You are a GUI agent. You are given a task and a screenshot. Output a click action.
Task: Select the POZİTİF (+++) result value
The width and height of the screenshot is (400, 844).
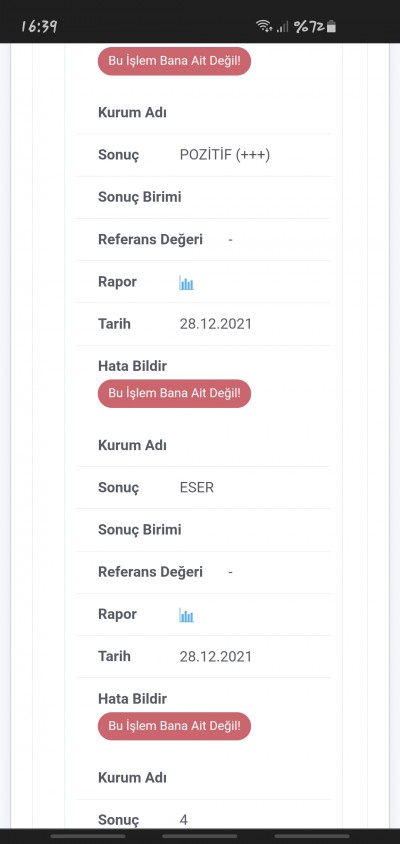225,155
